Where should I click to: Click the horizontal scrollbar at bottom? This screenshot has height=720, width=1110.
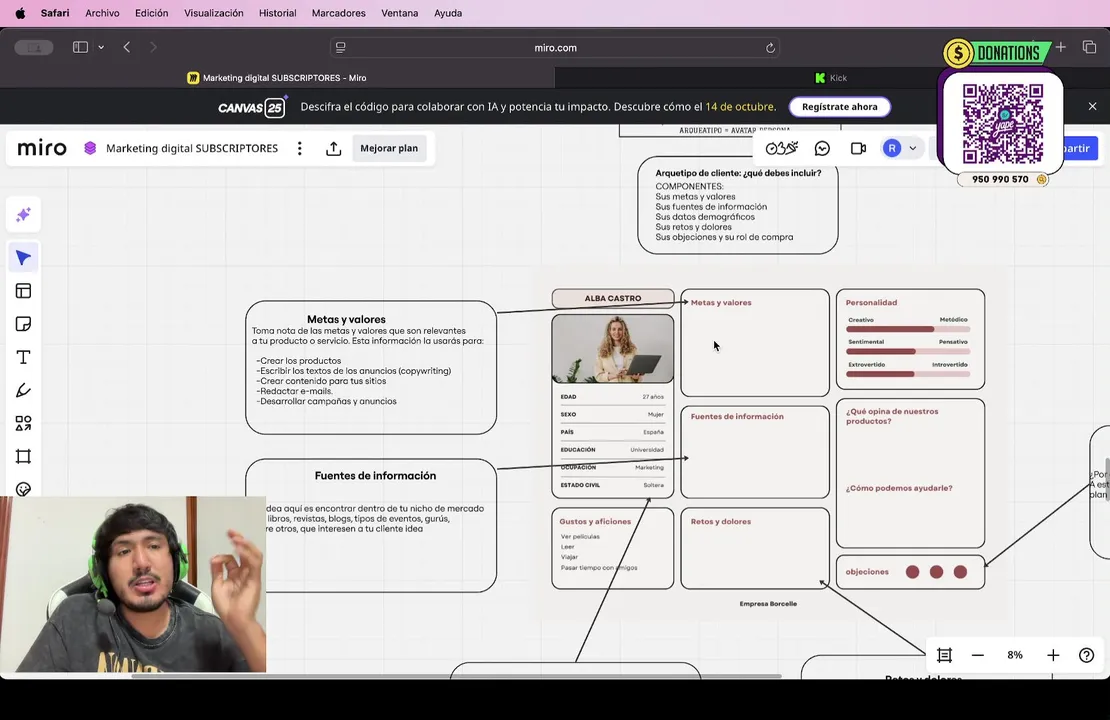click(457, 676)
